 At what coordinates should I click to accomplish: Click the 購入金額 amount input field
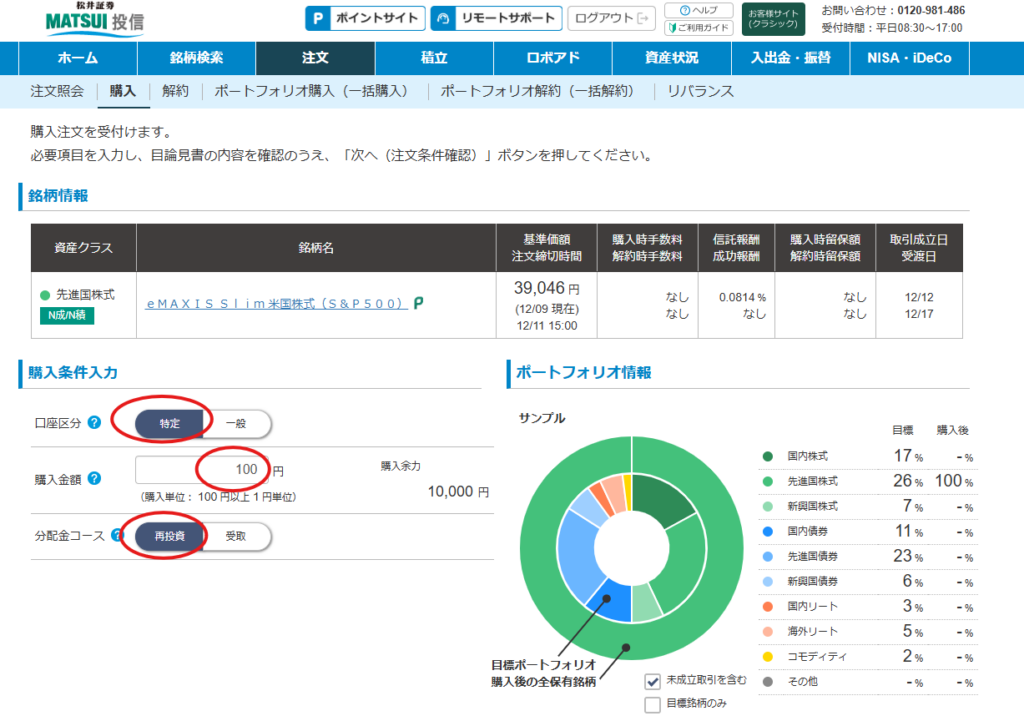[202, 470]
